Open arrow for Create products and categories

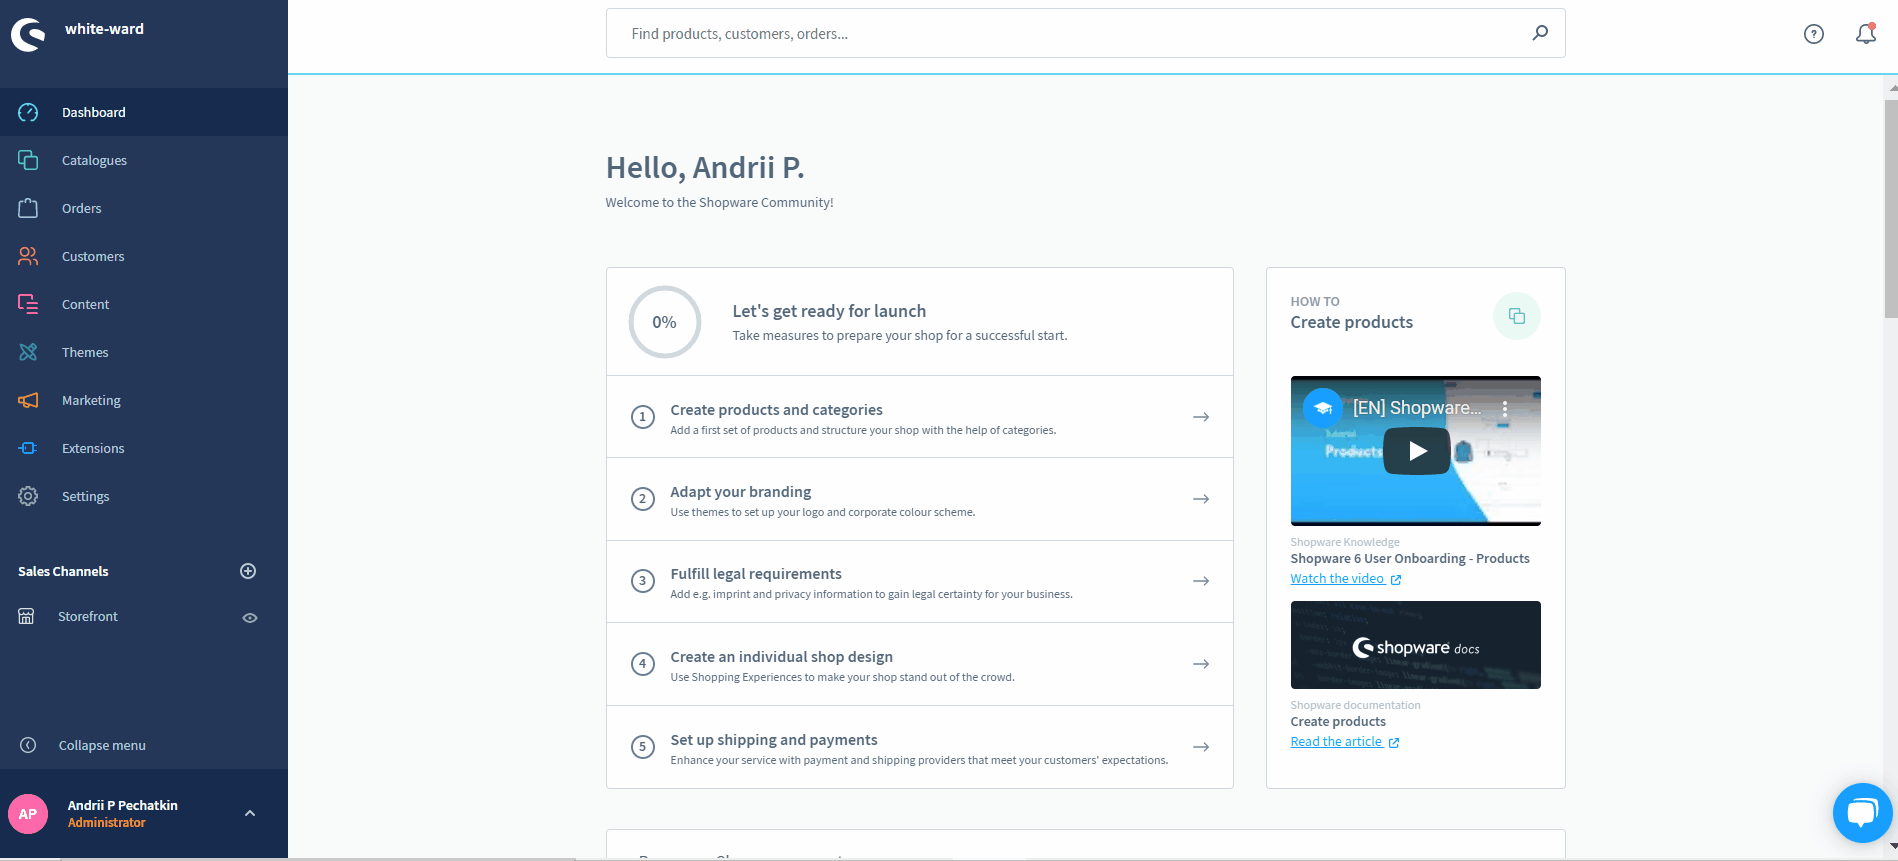click(1201, 417)
